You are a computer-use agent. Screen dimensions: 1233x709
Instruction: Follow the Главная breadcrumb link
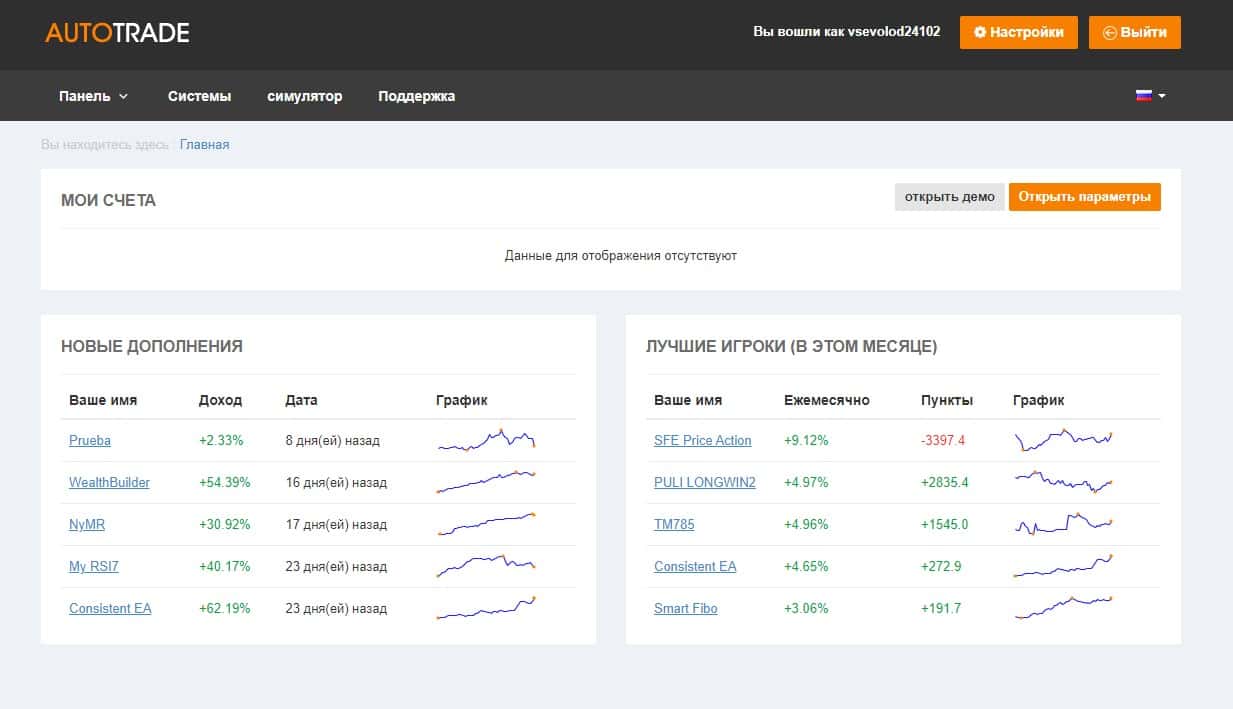205,145
